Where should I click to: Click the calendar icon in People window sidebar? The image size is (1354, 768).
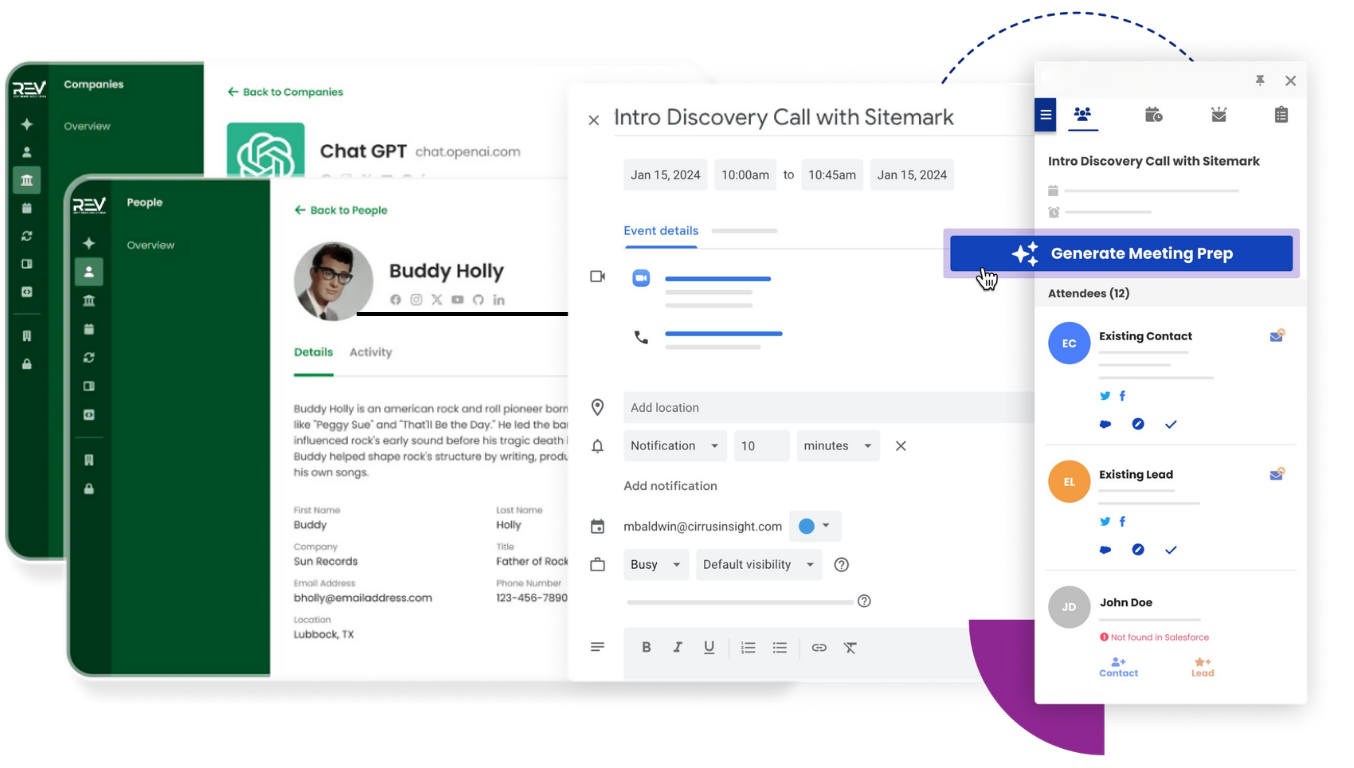pos(89,329)
